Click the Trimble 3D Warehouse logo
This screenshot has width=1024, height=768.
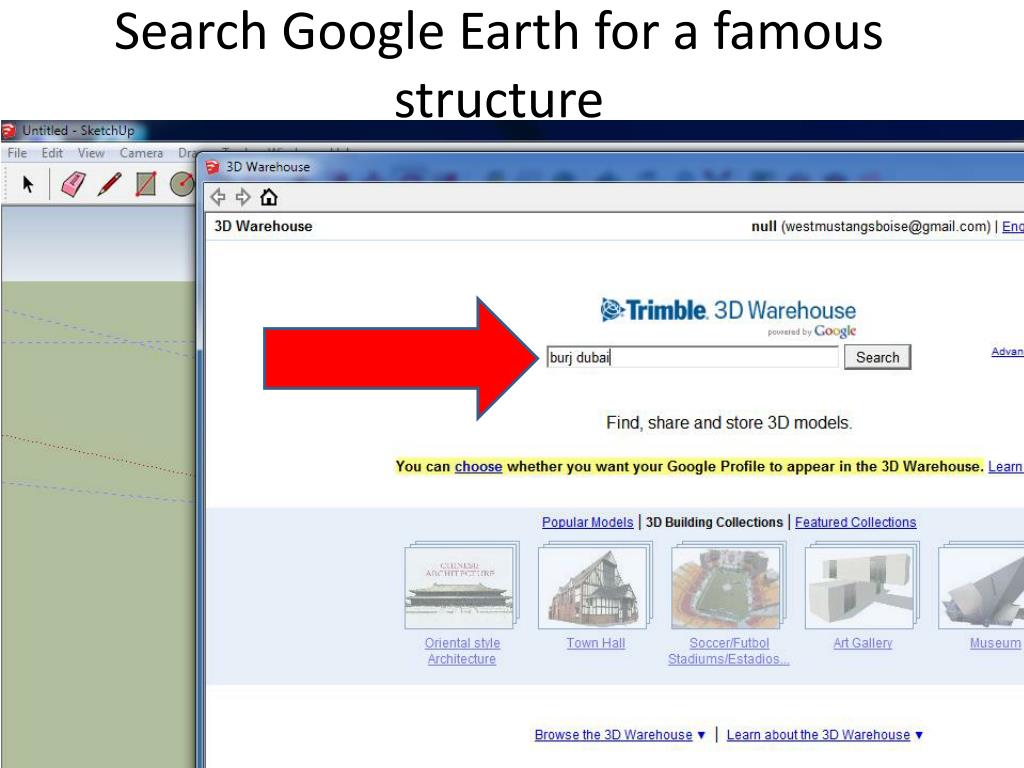(x=728, y=316)
